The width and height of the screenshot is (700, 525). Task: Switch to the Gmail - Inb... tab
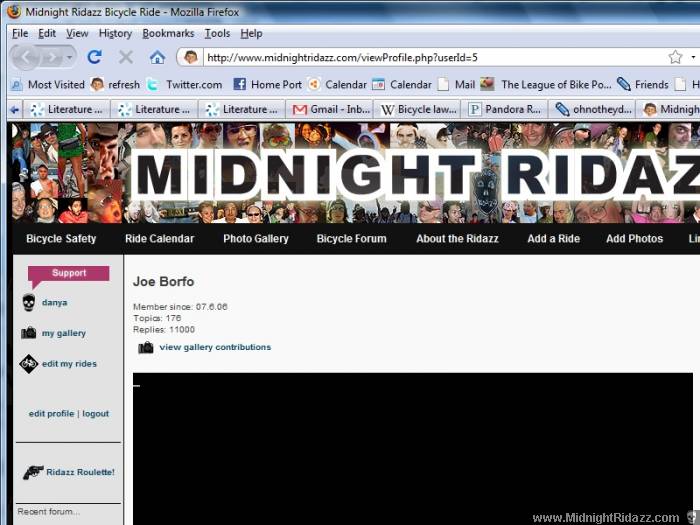[x=329, y=109]
